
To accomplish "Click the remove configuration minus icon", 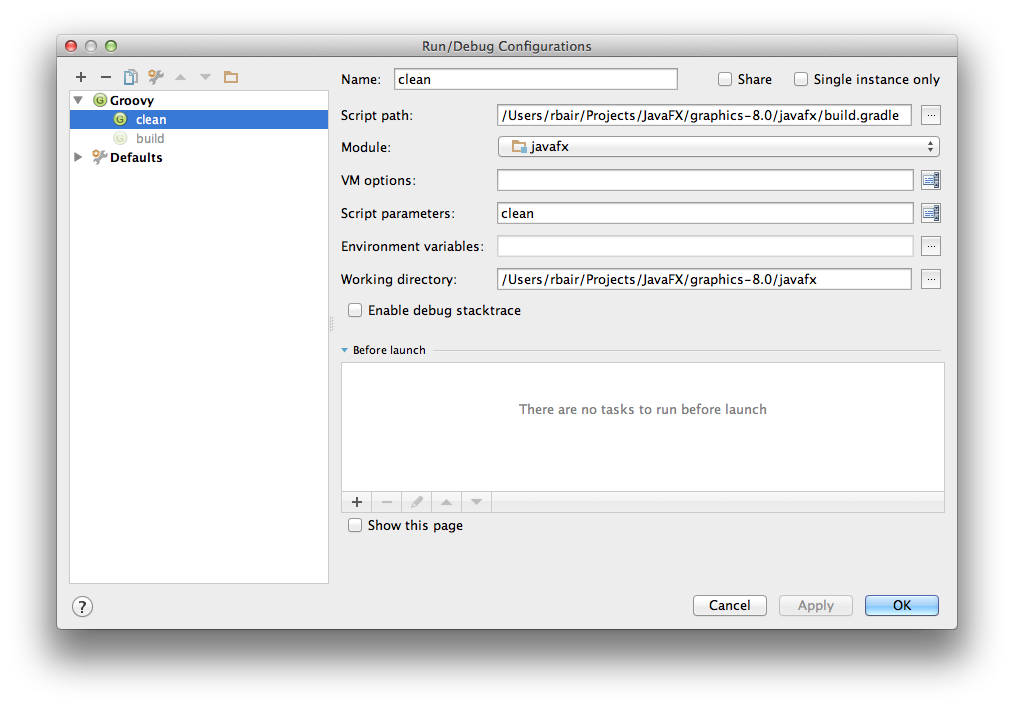I will pyautogui.click(x=105, y=77).
